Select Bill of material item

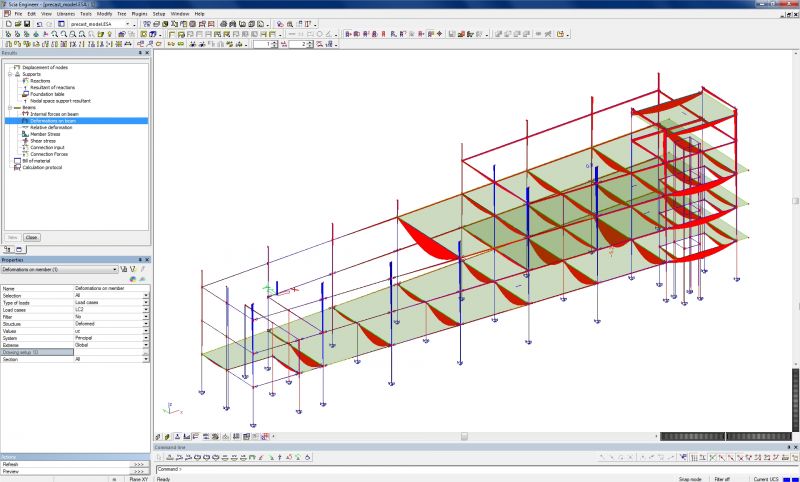pyautogui.click(x=36, y=160)
